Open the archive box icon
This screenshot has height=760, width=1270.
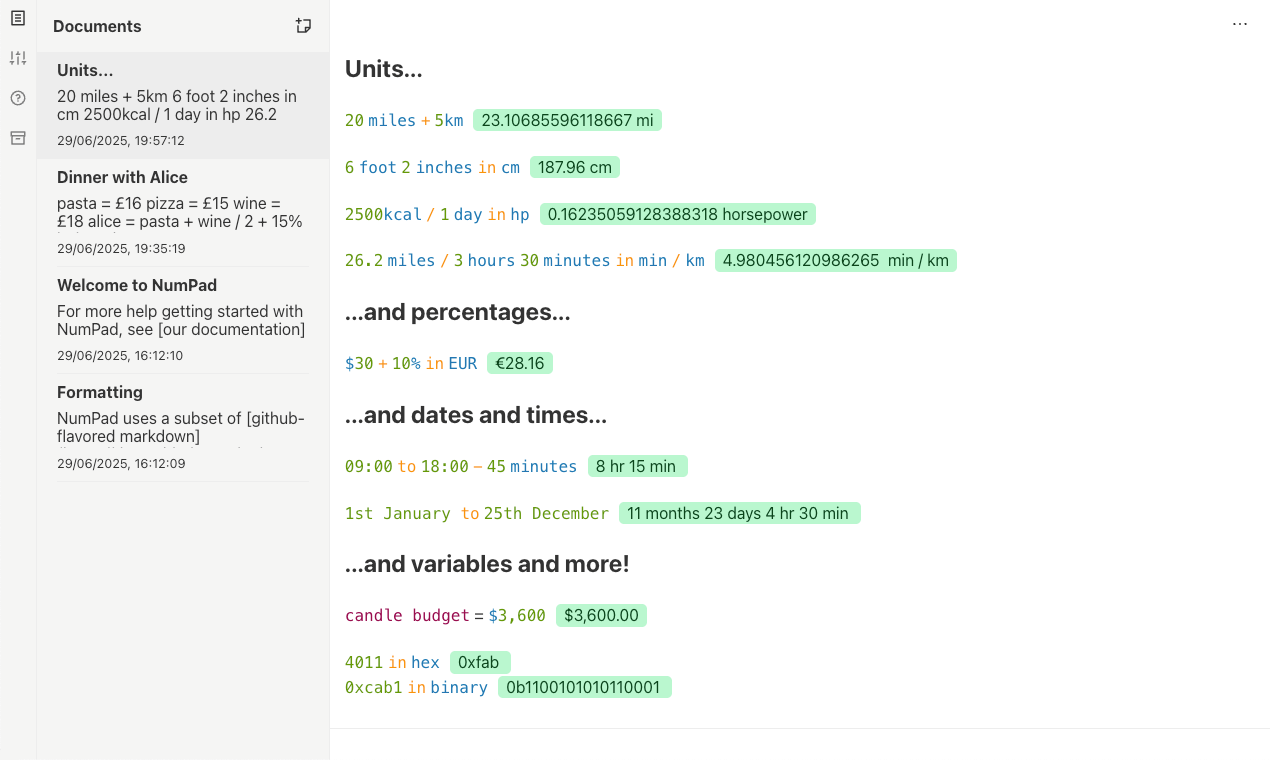[18, 138]
